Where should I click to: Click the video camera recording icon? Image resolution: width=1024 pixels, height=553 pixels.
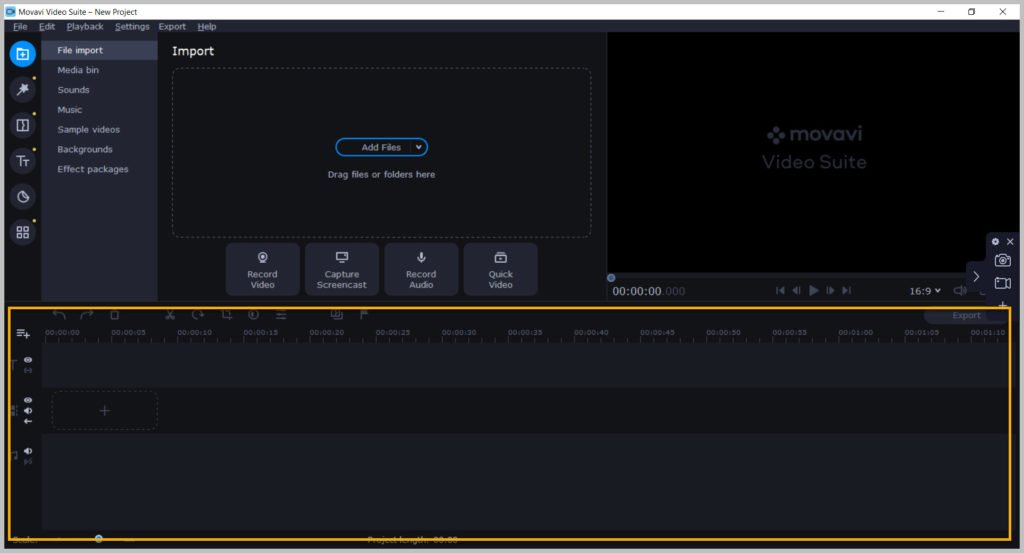1002,283
